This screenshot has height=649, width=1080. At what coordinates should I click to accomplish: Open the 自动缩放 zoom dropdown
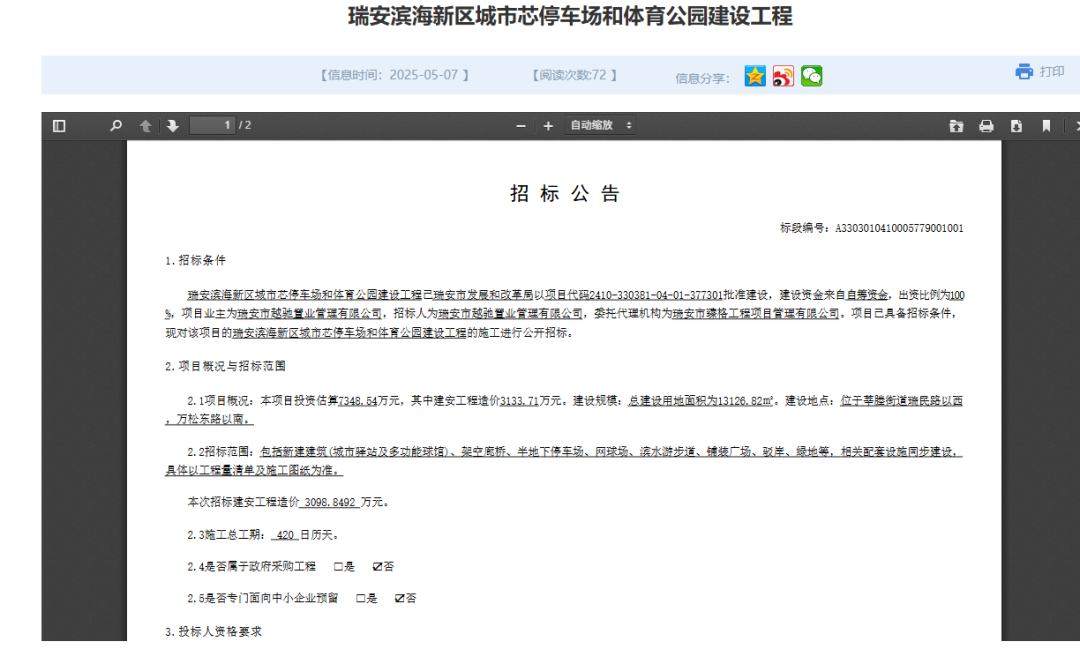click(600, 126)
